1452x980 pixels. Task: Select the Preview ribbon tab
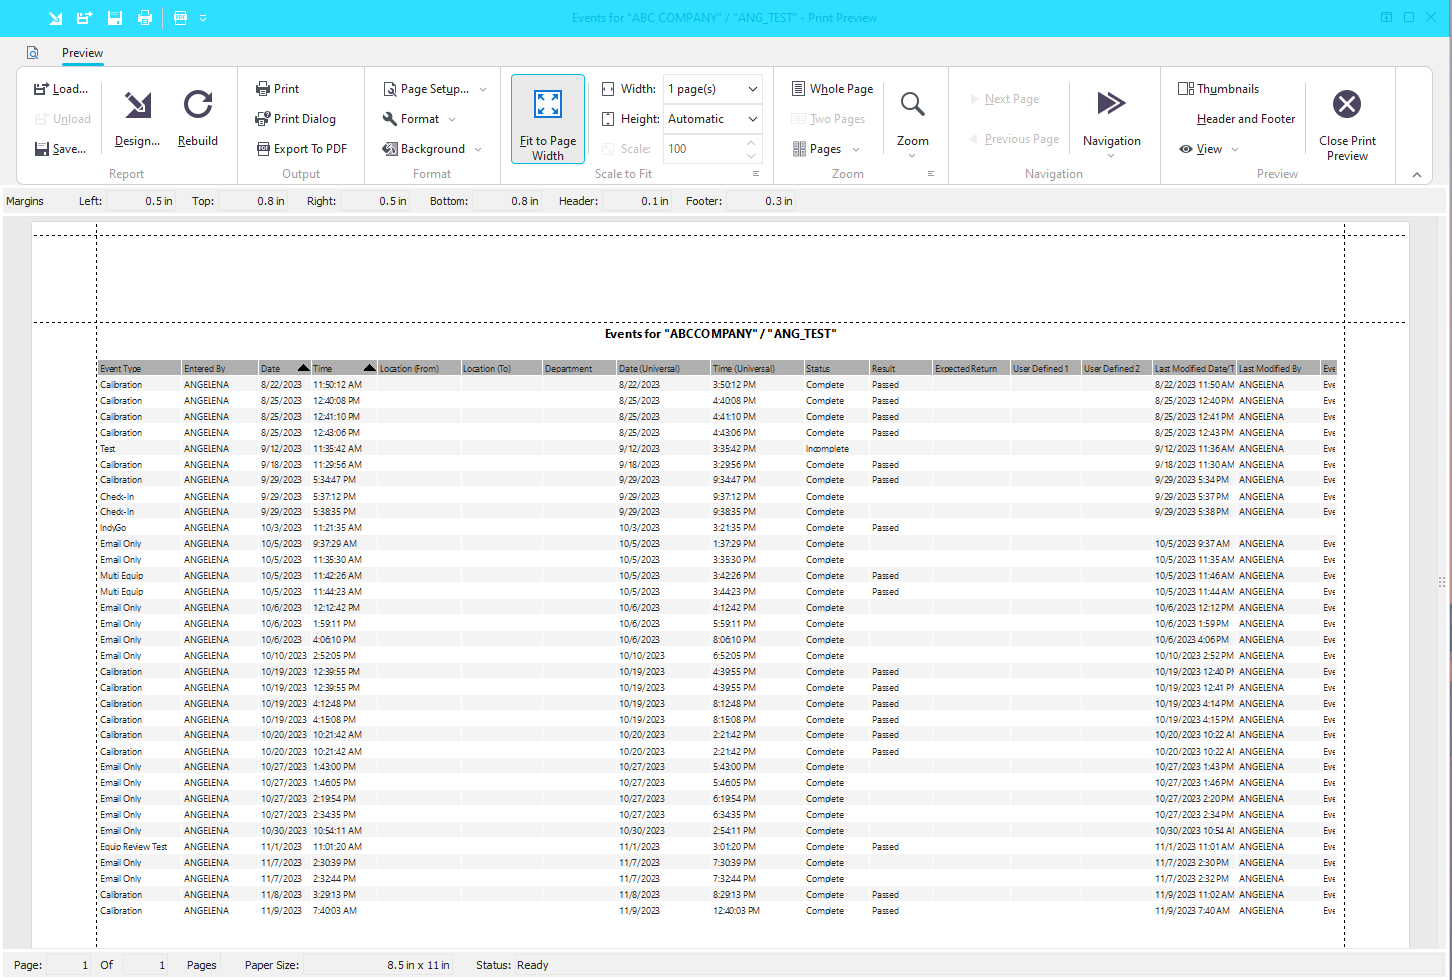pyautogui.click(x=82, y=53)
